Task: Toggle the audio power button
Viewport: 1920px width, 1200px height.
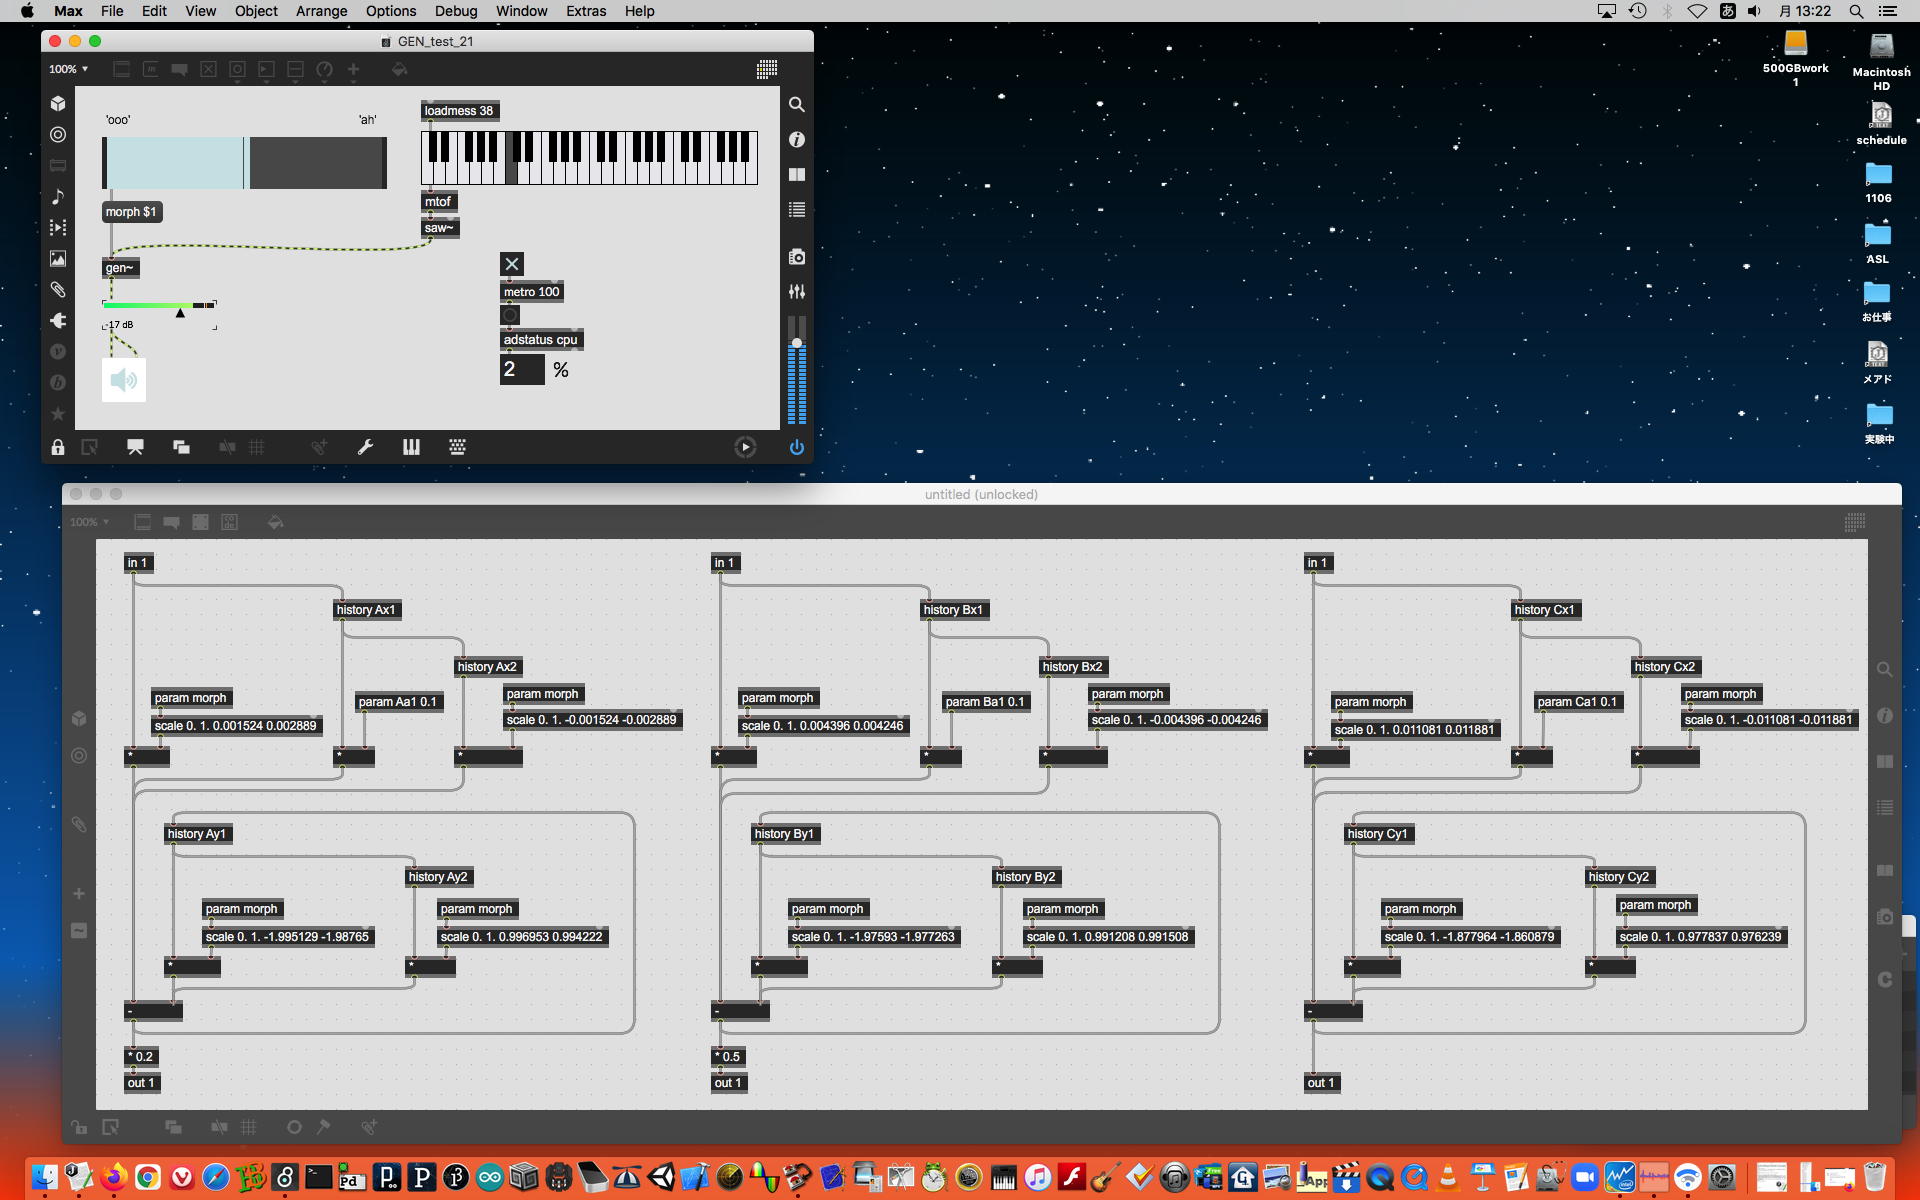Action: (796, 447)
